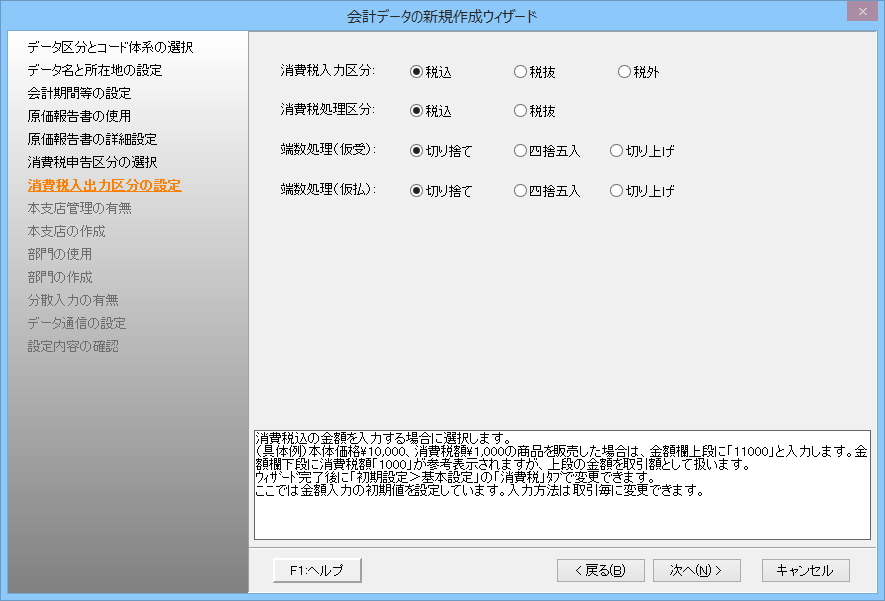Set 端数処理(仮受) to 切り上げ
This screenshot has width=885, height=601.
click(616, 151)
